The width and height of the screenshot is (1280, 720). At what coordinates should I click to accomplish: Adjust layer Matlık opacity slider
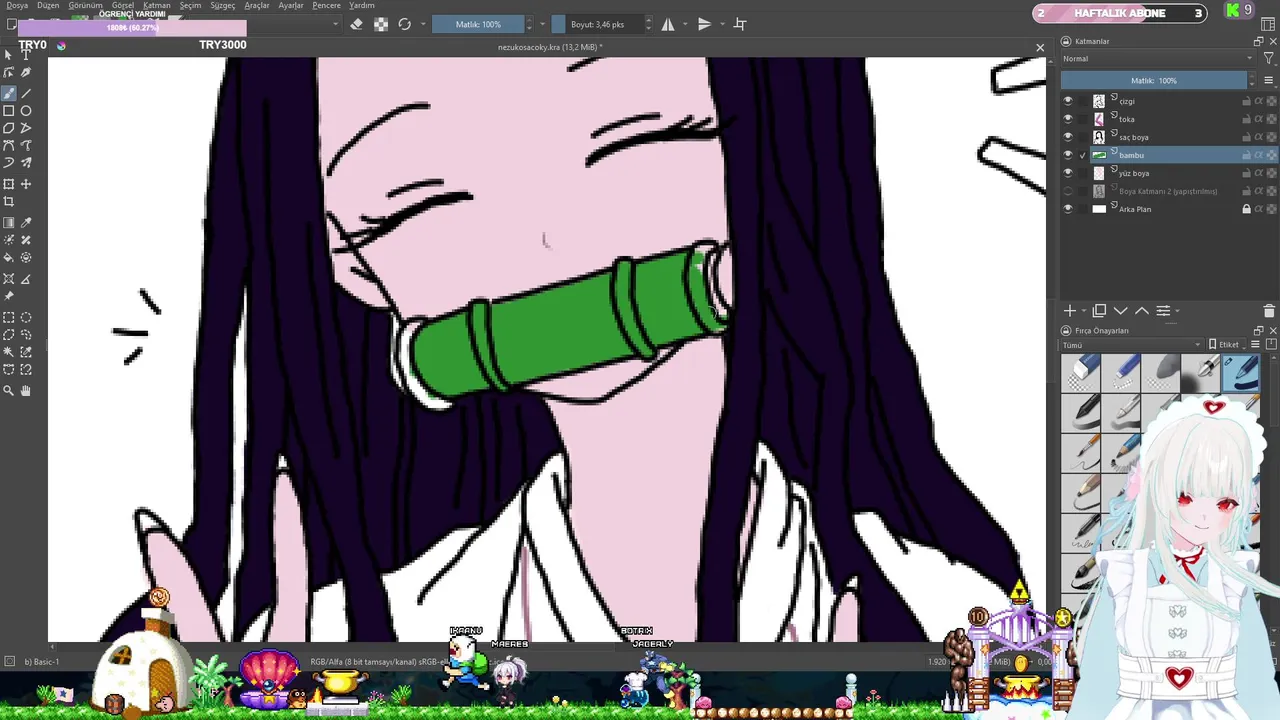point(1153,80)
